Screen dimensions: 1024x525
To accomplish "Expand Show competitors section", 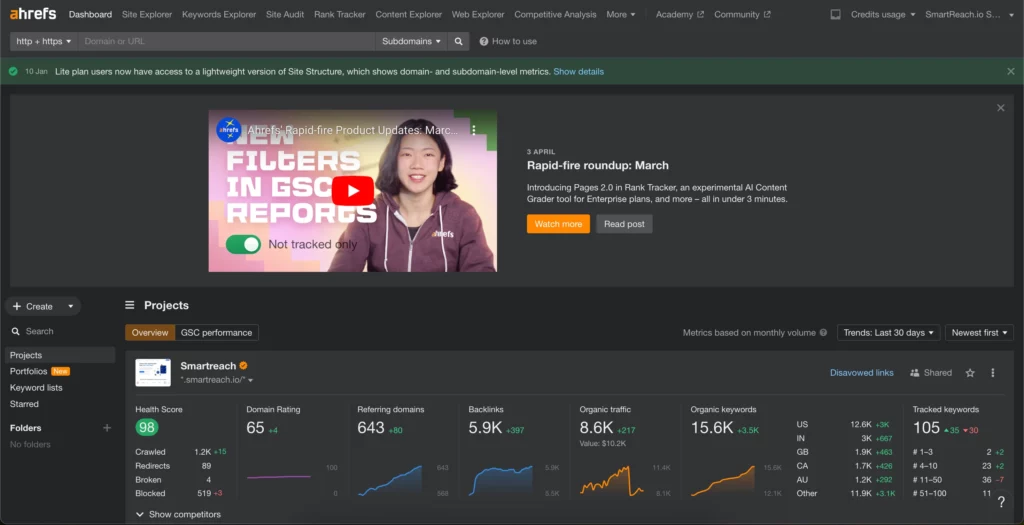I will point(178,515).
